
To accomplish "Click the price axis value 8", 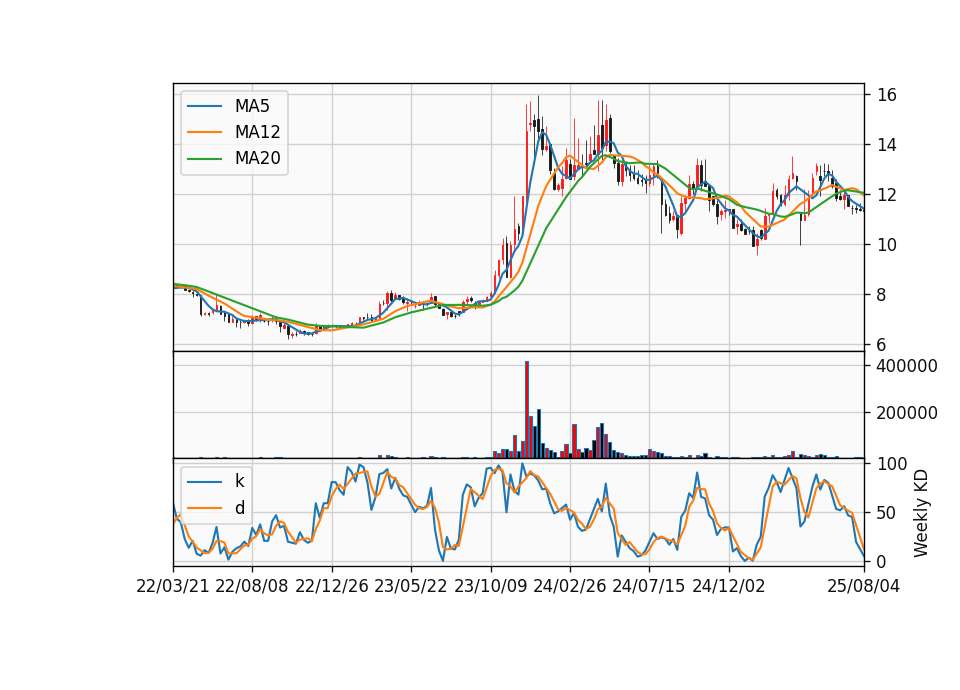I will (882, 295).
